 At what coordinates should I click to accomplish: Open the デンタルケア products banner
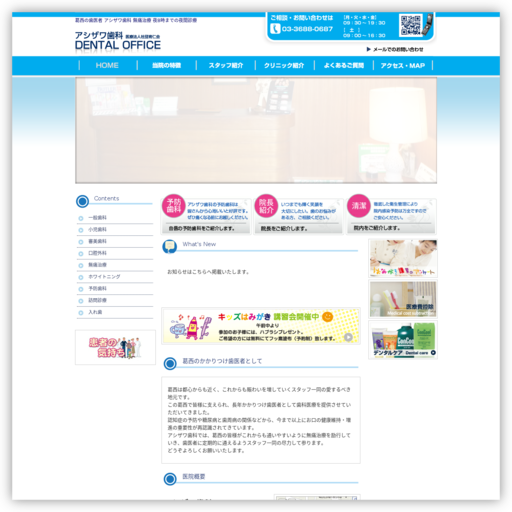(x=403, y=340)
